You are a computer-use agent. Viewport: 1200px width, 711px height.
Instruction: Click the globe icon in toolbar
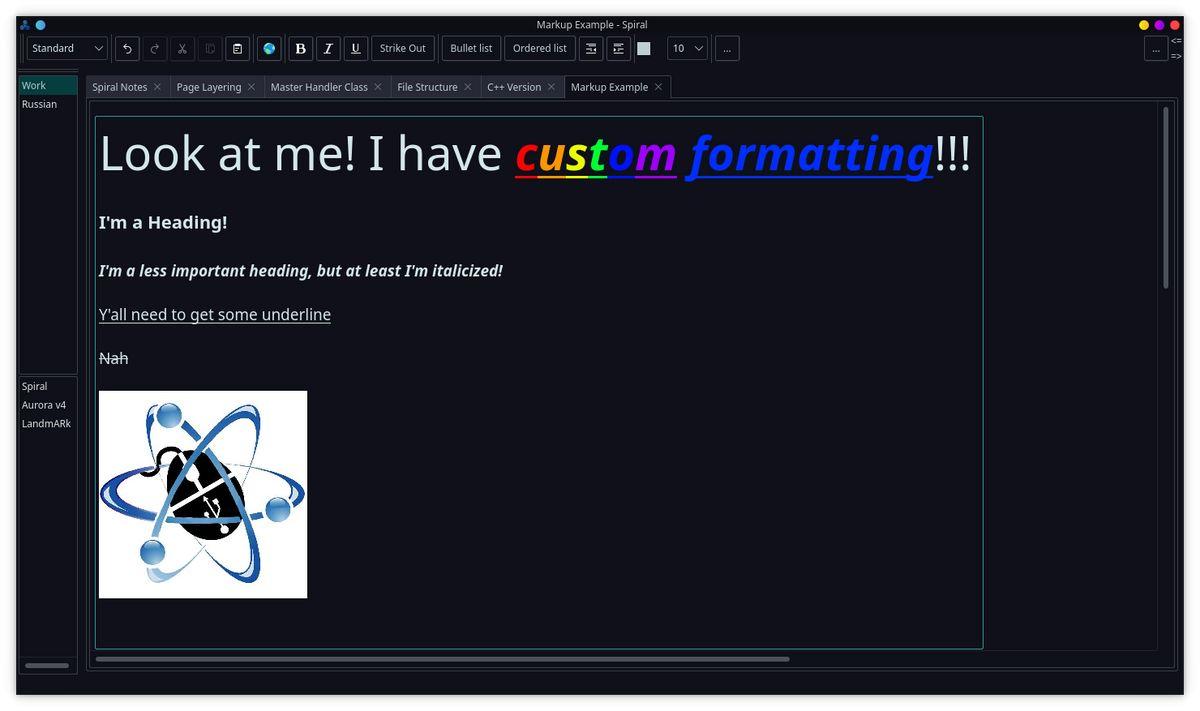(x=269, y=48)
